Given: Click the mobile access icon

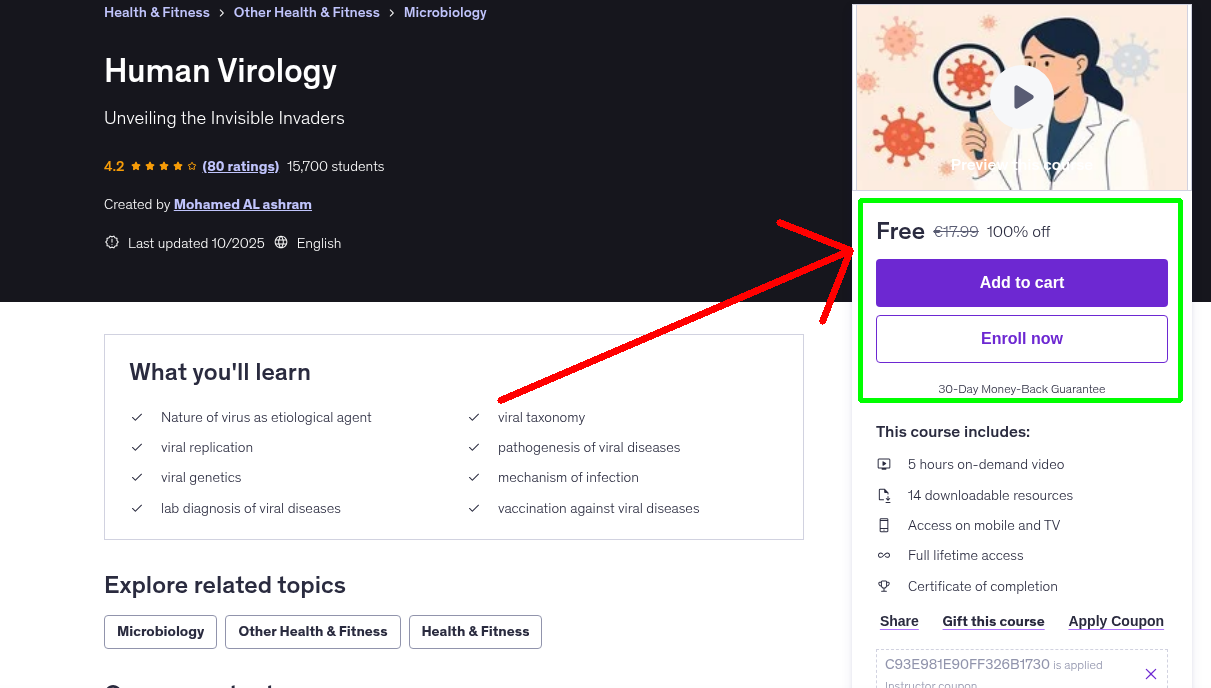Looking at the screenshot, I should pos(884,525).
